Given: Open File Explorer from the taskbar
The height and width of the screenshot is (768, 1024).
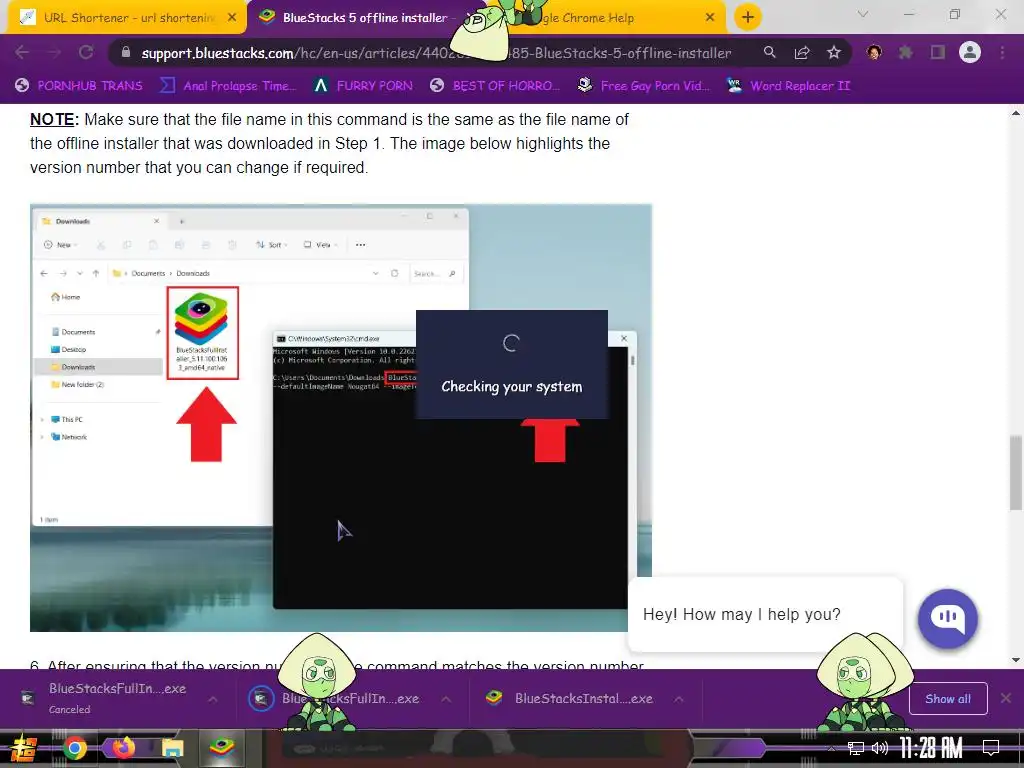Looking at the screenshot, I should [x=172, y=748].
